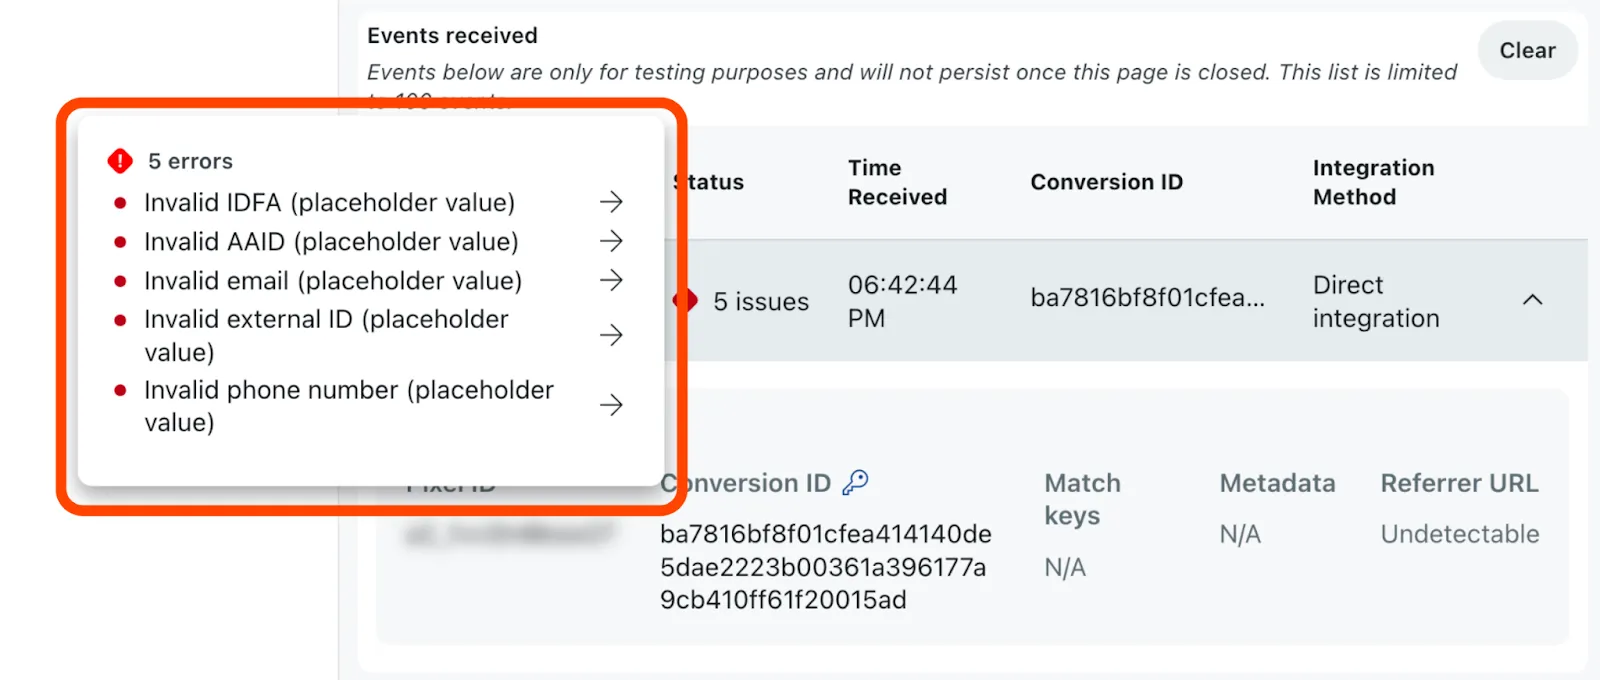
Task: Open details for the Invalid AAID error
Action: 611,241
